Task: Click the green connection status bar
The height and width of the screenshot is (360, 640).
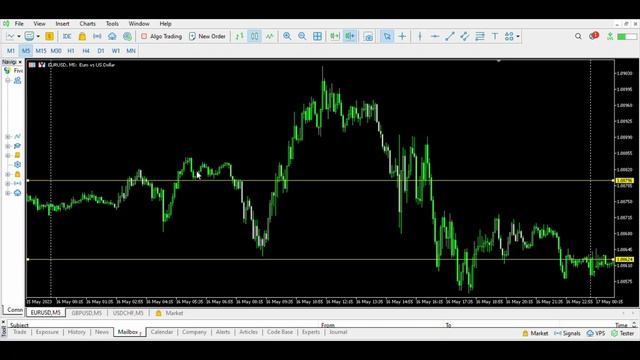Action: tap(626, 37)
